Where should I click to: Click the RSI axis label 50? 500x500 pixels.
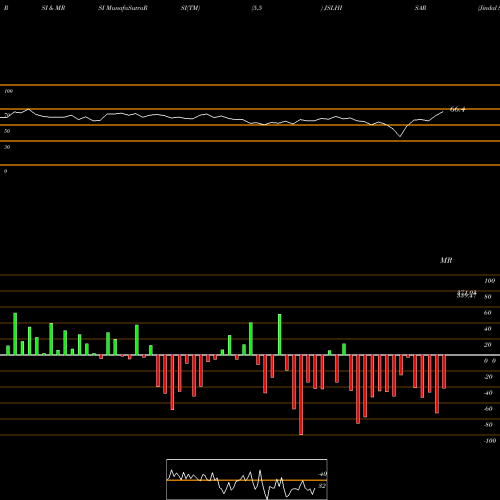tap(7, 131)
